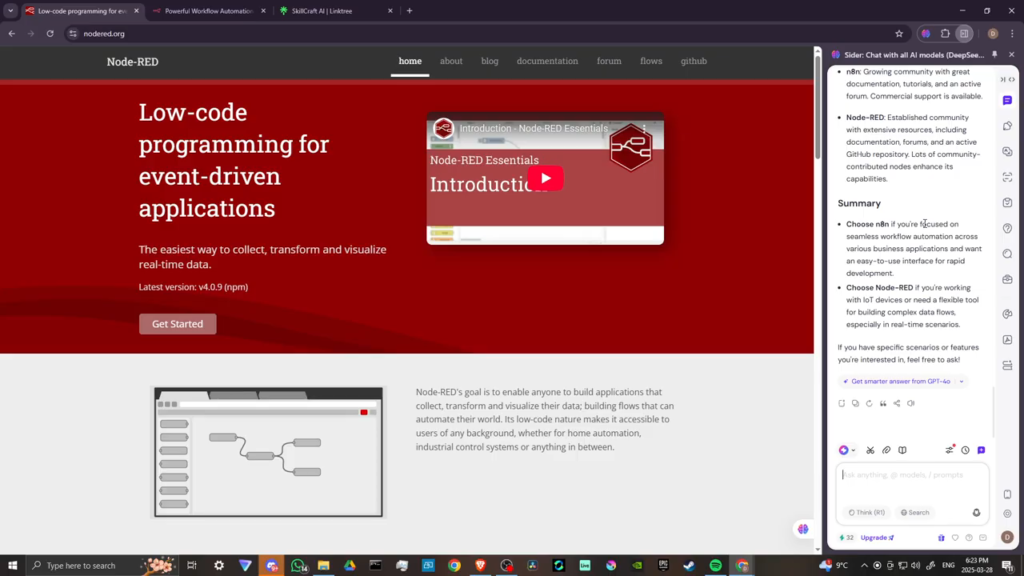Open chat settings sliders icon with red dot
1024x576 pixels.
(x=950, y=449)
